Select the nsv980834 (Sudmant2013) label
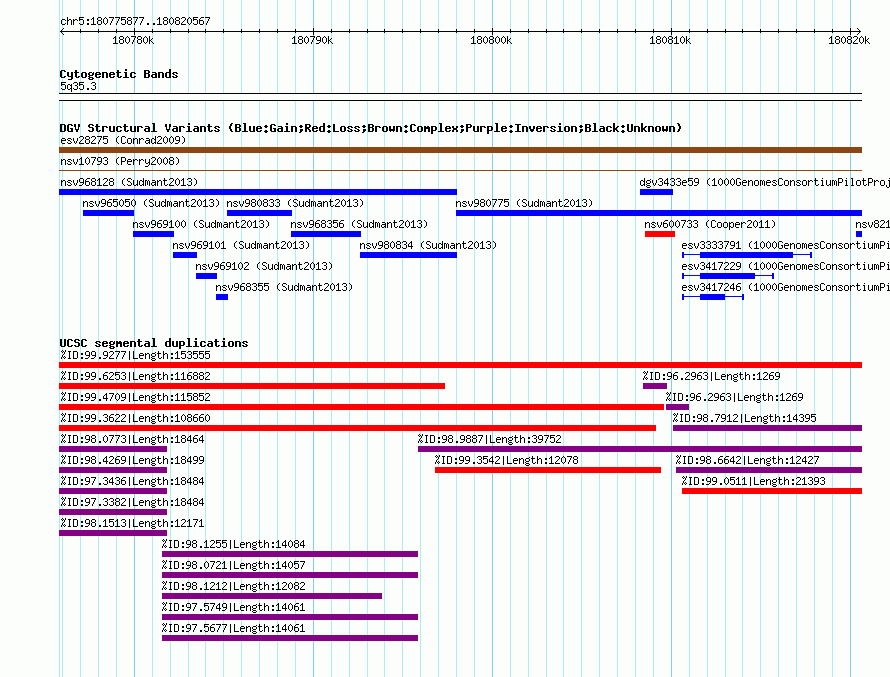Image resolution: width=890 pixels, height=677 pixels. [428, 245]
